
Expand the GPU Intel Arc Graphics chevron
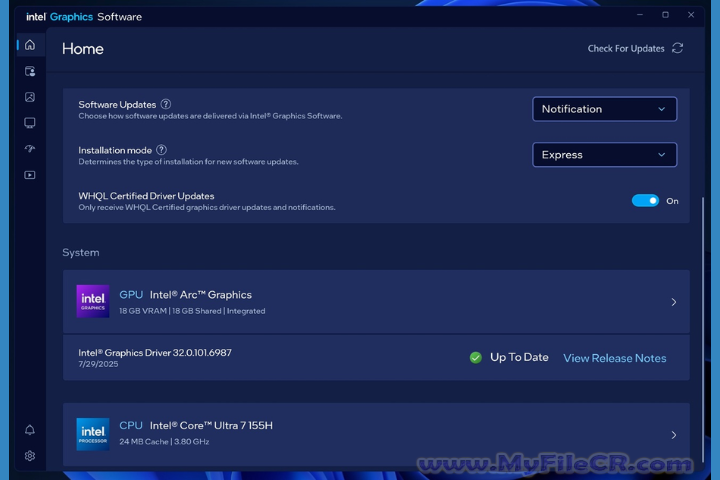(x=674, y=302)
